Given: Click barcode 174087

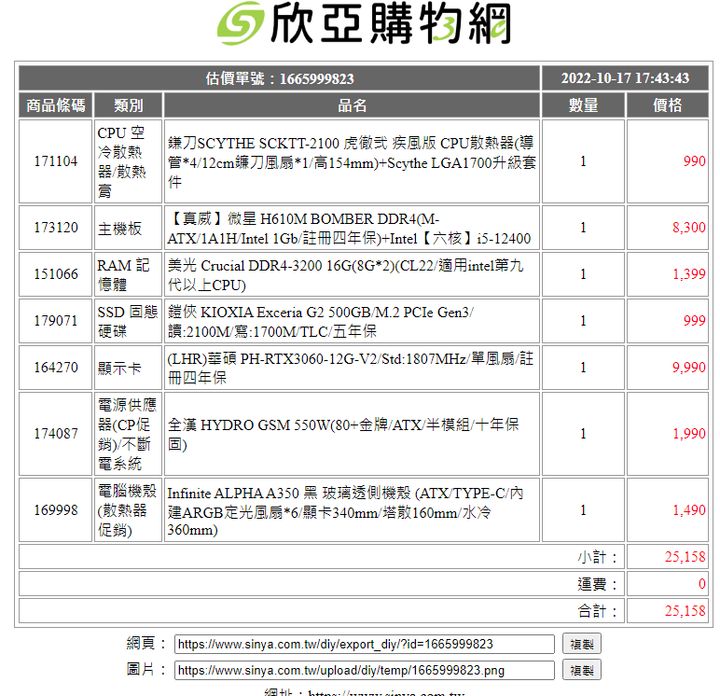Looking at the screenshot, I should pyautogui.click(x=56, y=434).
